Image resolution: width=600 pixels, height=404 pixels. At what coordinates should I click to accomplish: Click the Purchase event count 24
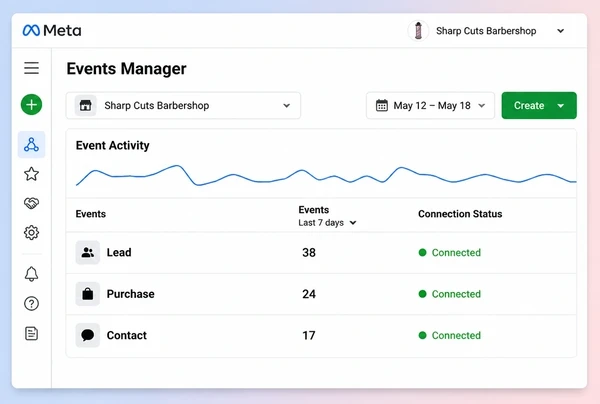(x=309, y=294)
